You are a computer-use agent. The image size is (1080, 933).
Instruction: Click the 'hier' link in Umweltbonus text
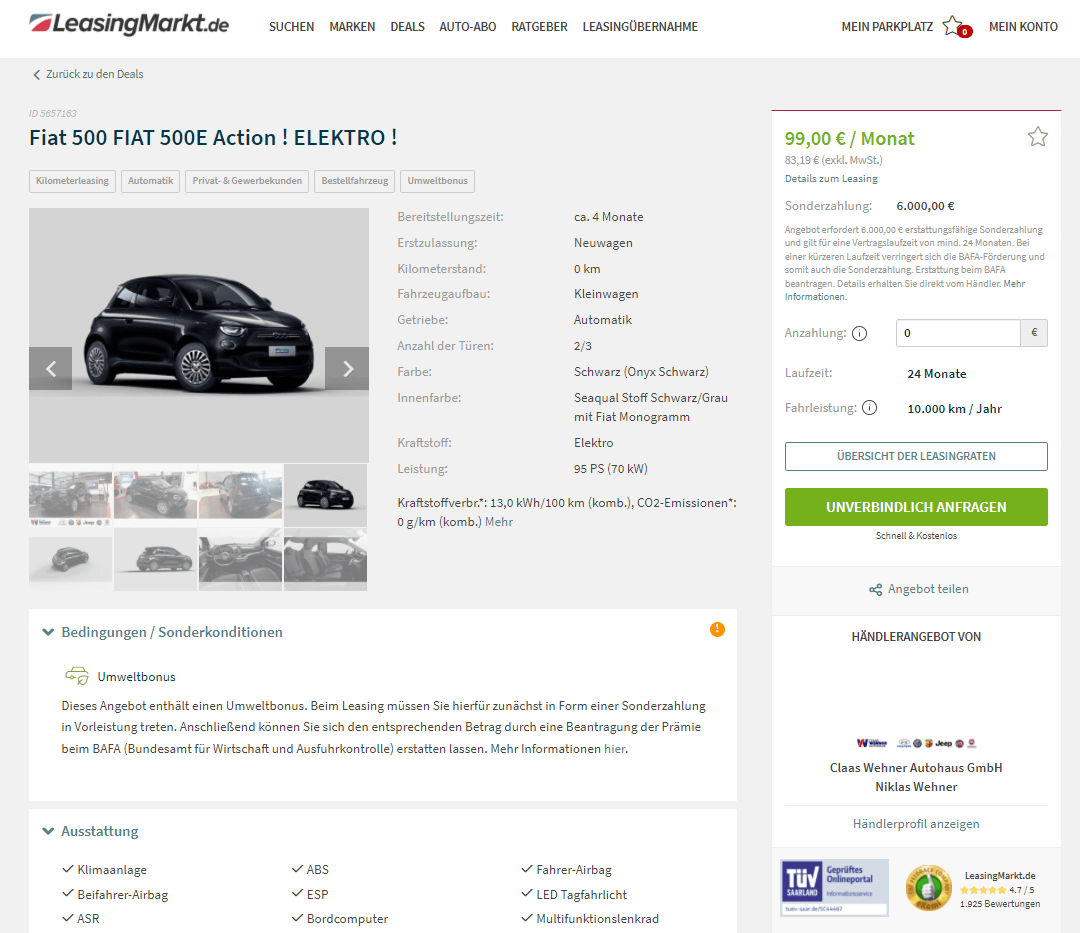pyautogui.click(x=615, y=748)
